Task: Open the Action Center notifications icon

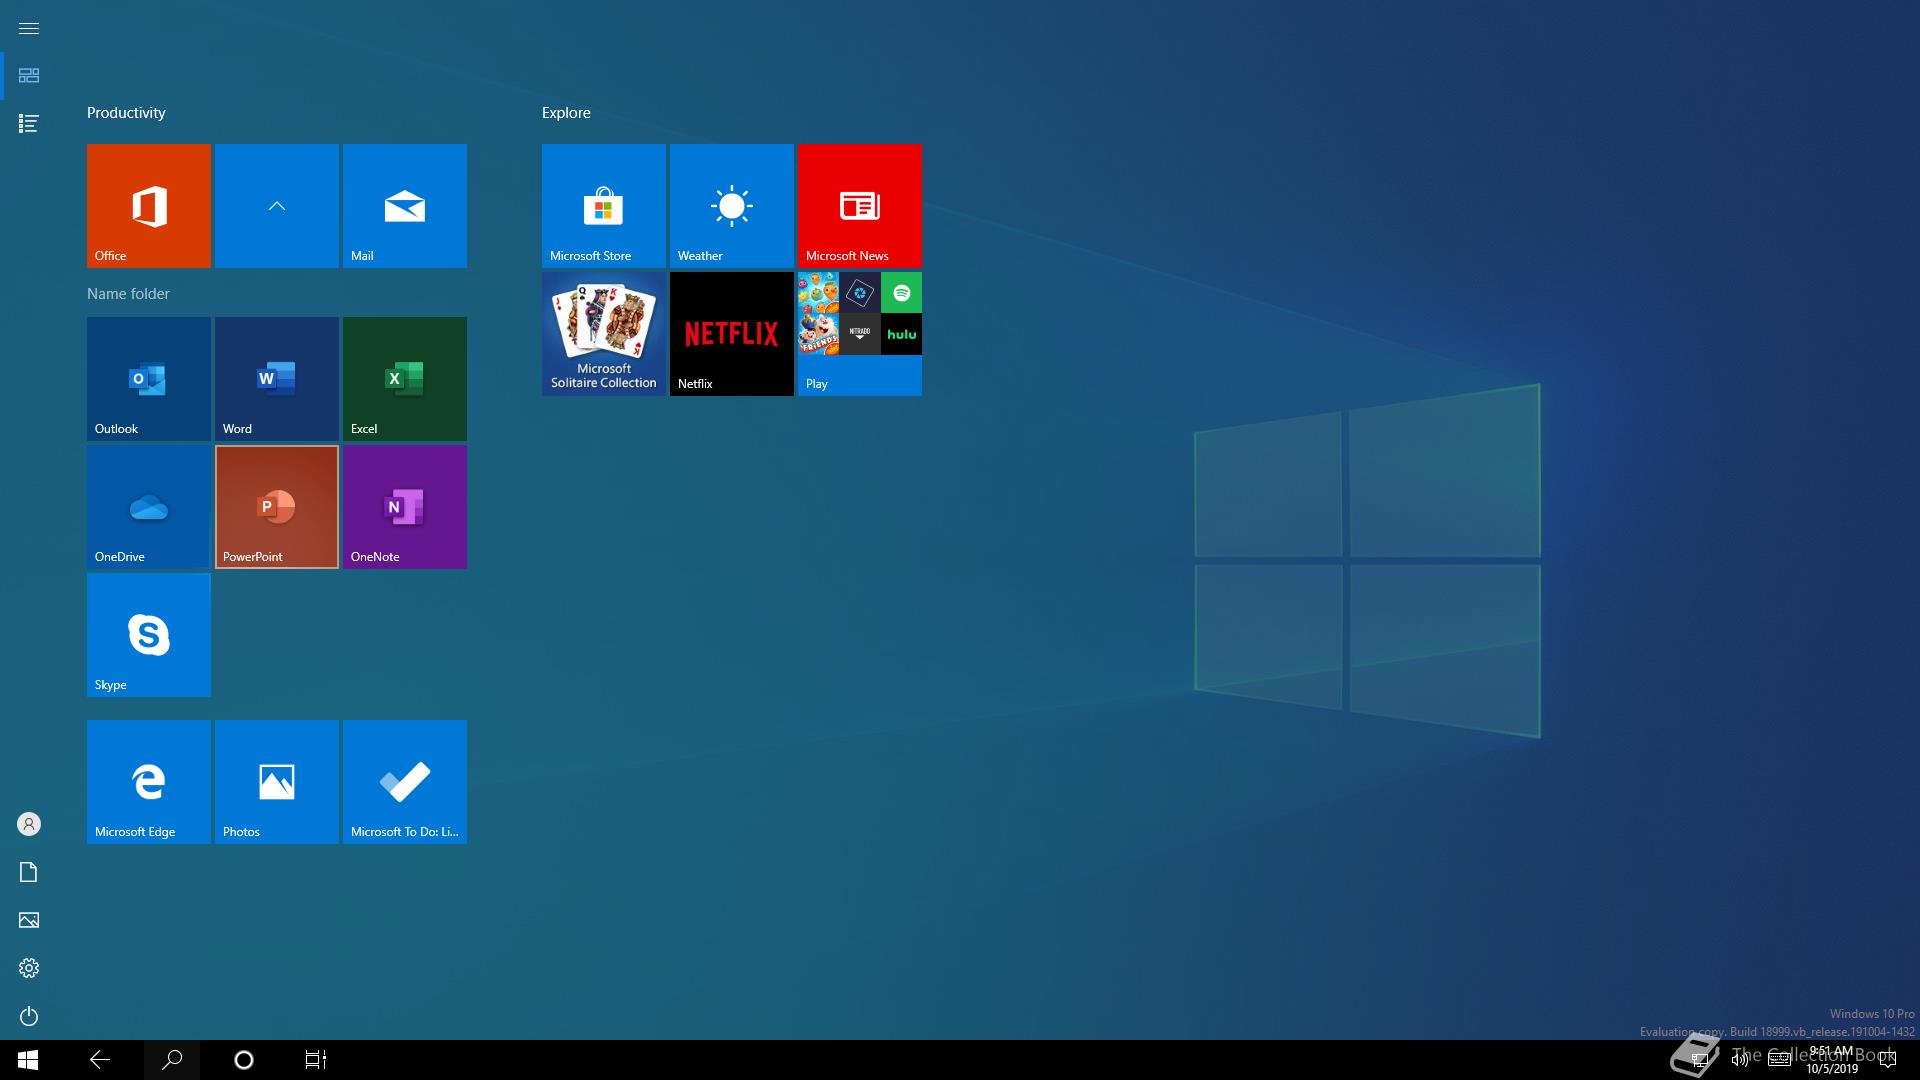Action: point(1888,1060)
